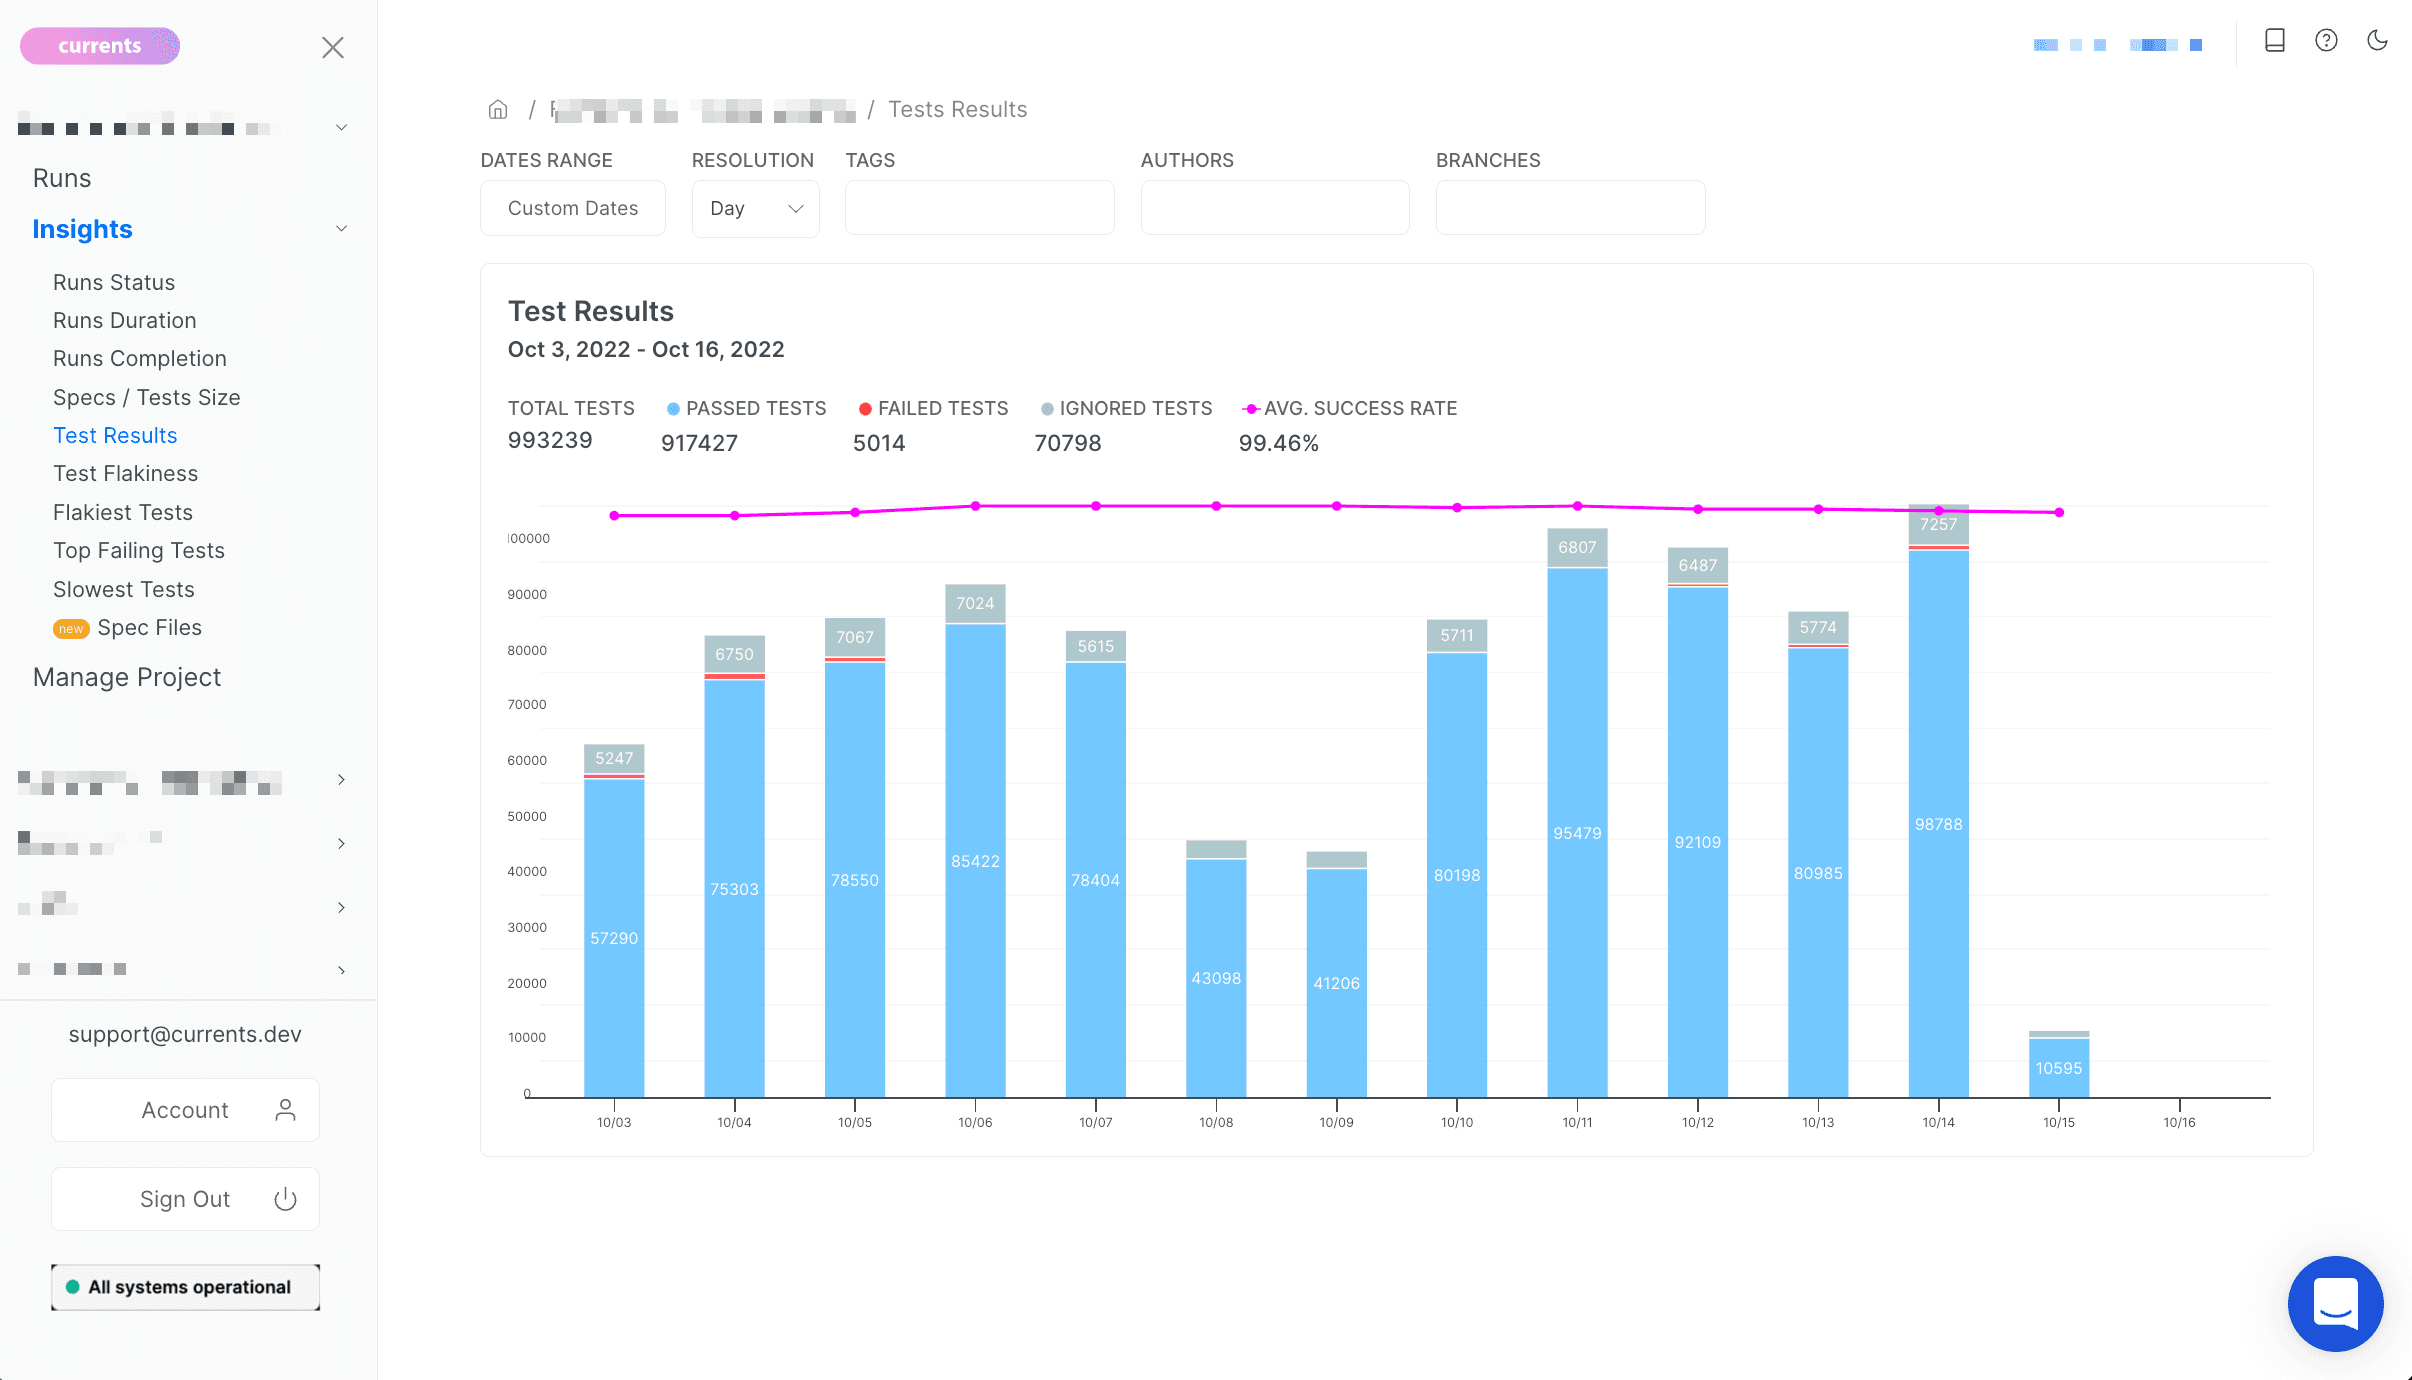Open the chat support widget

click(2335, 1303)
